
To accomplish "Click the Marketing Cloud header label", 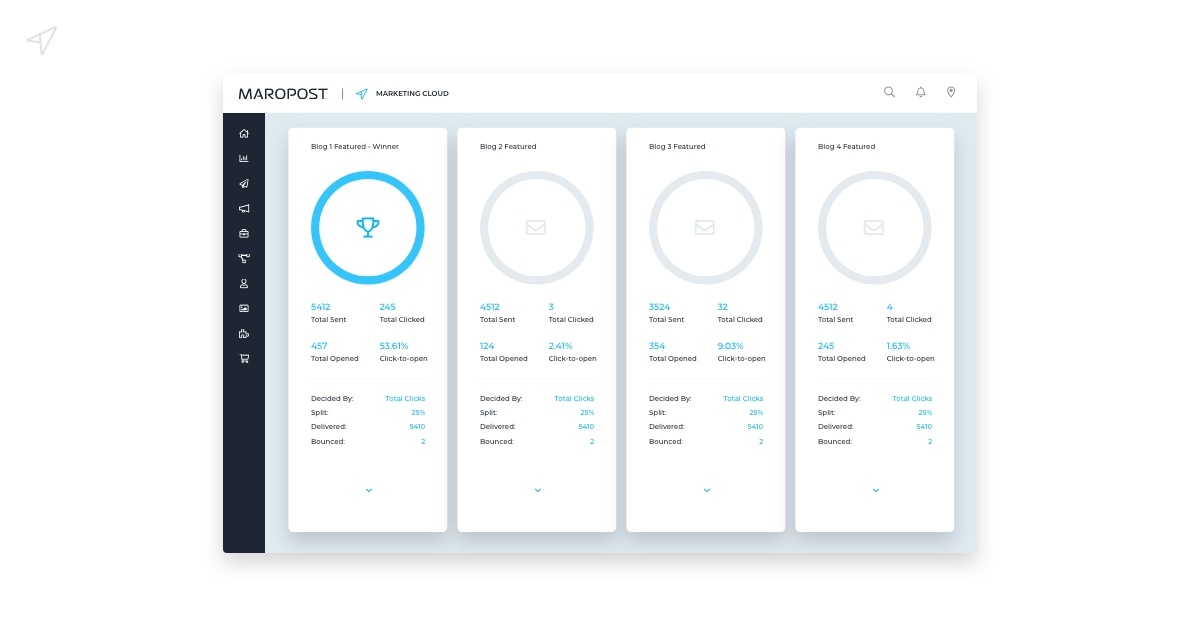I will click(411, 94).
